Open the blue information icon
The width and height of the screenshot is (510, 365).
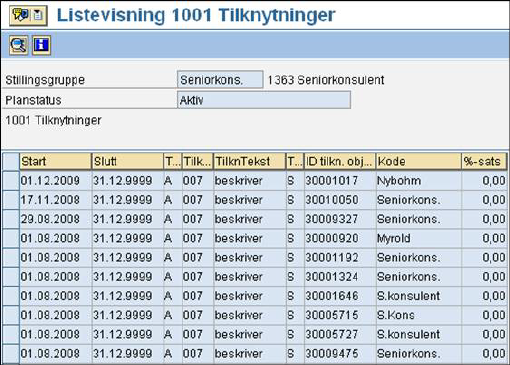[x=42, y=45]
